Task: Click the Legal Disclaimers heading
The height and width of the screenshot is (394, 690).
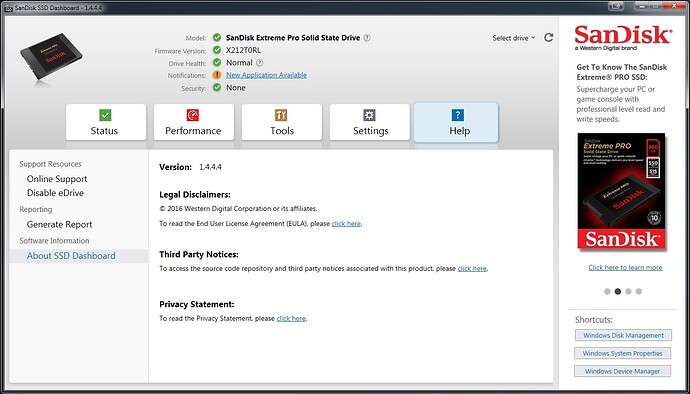Action: (x=195, y=195)
